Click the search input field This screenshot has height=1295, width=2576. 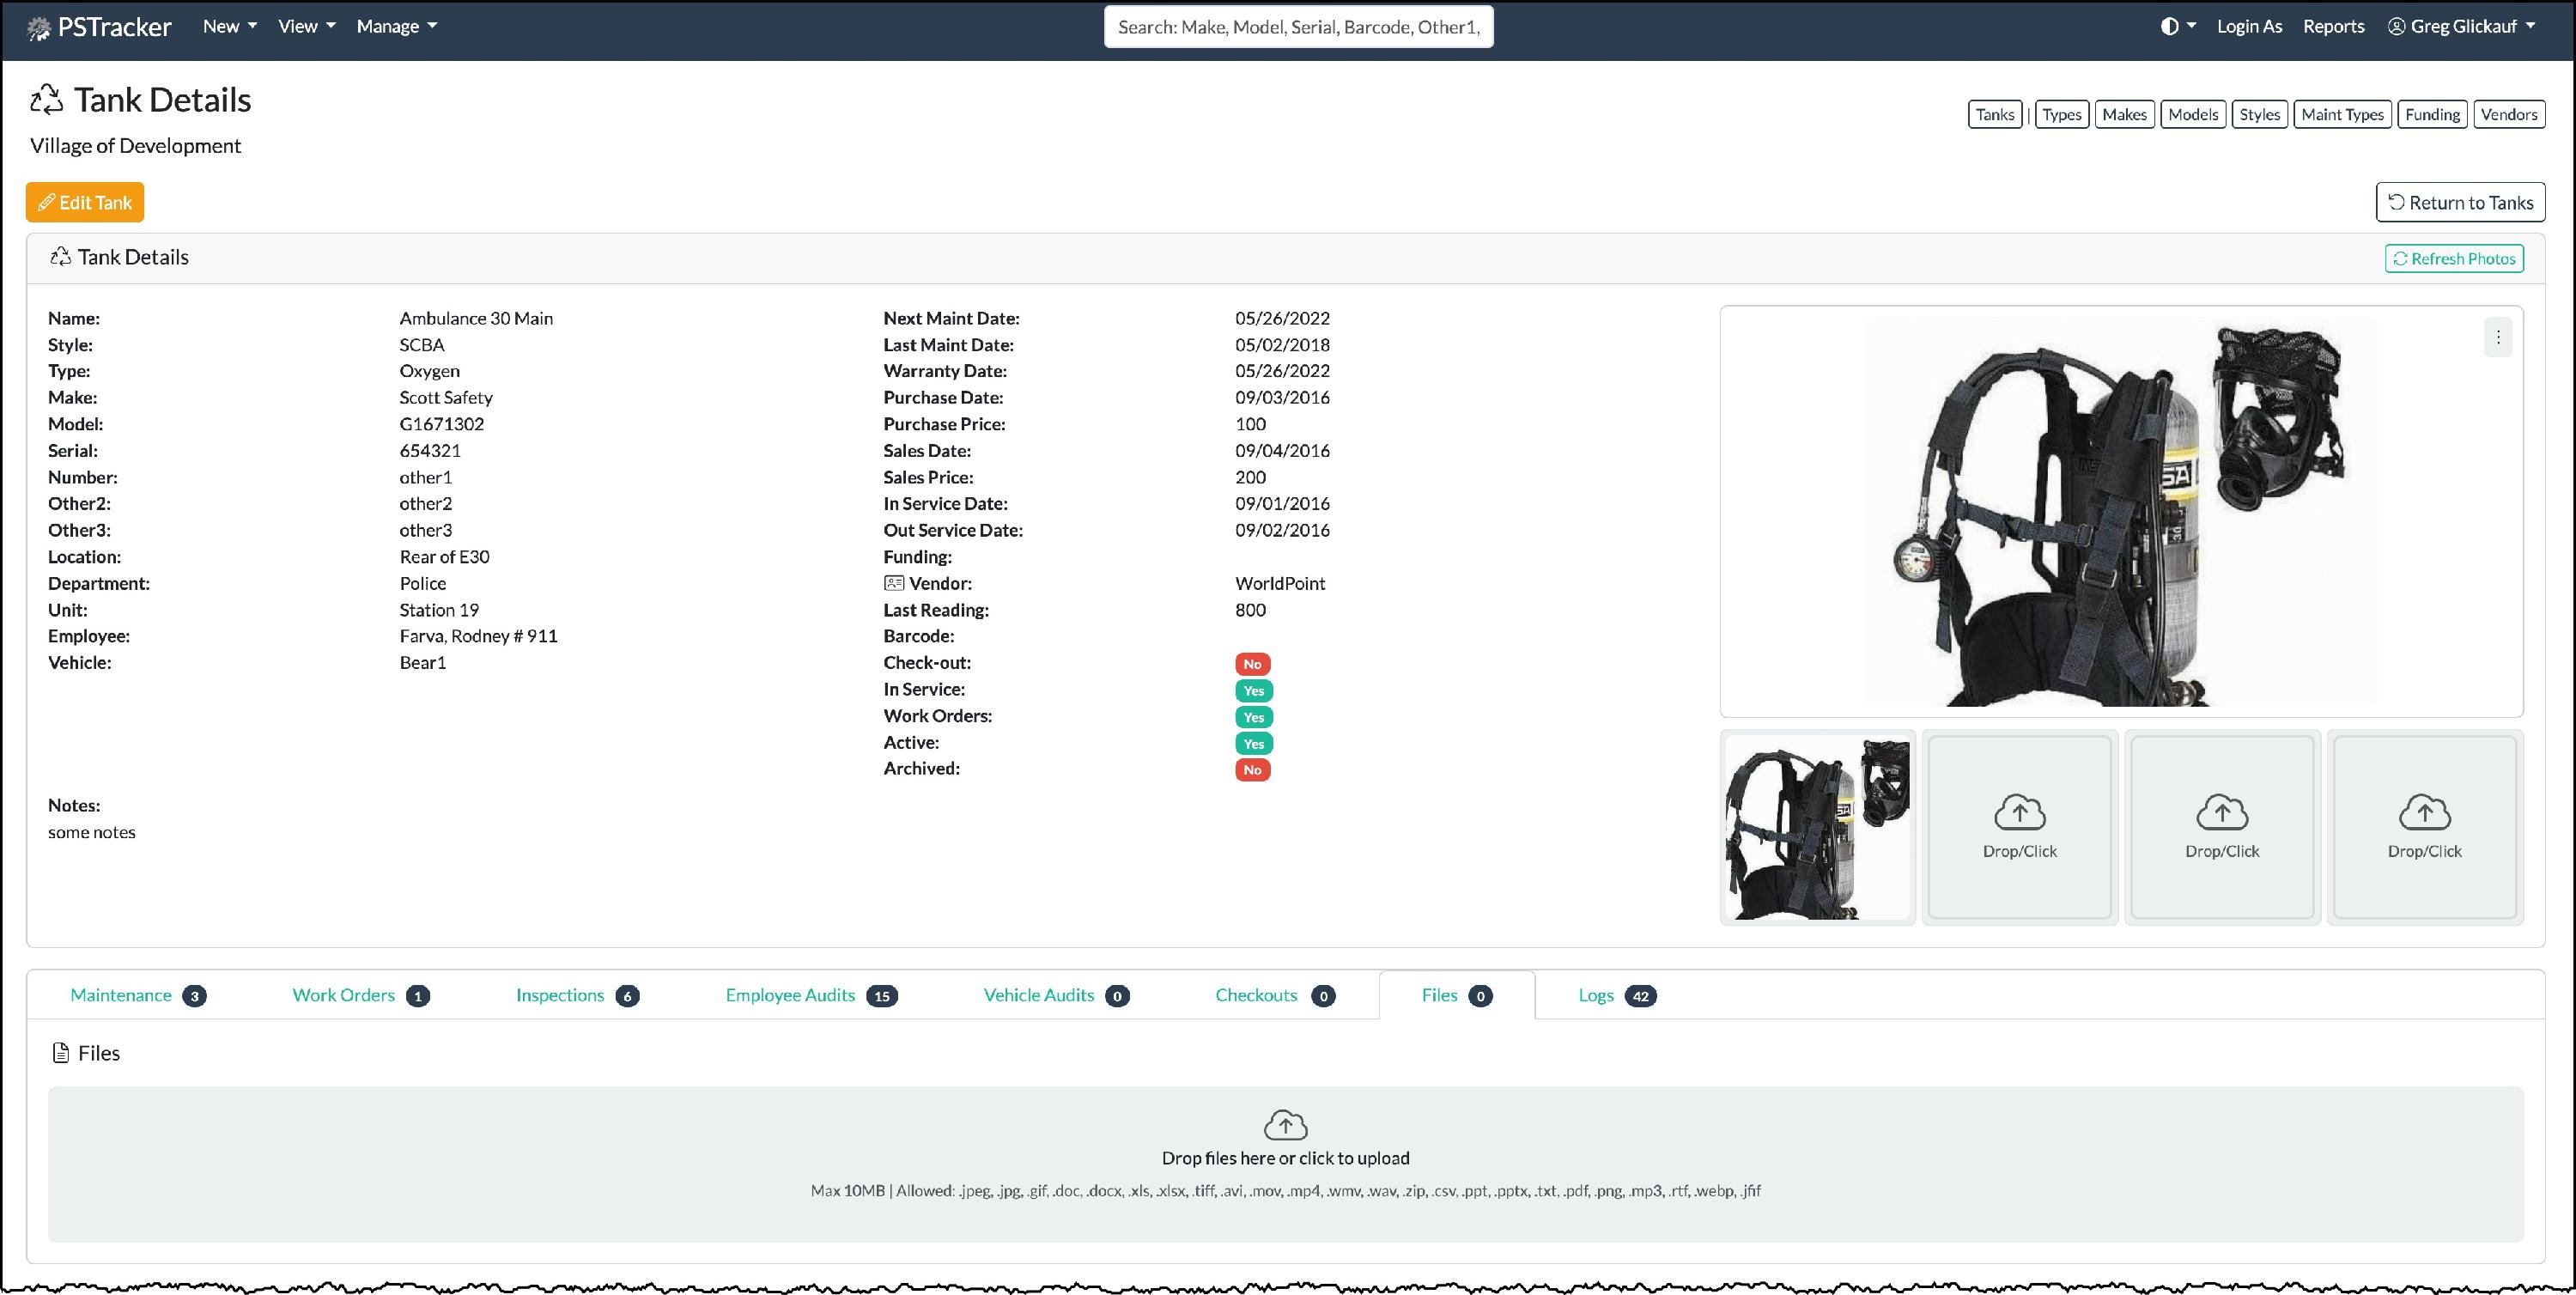(1297, 27)
